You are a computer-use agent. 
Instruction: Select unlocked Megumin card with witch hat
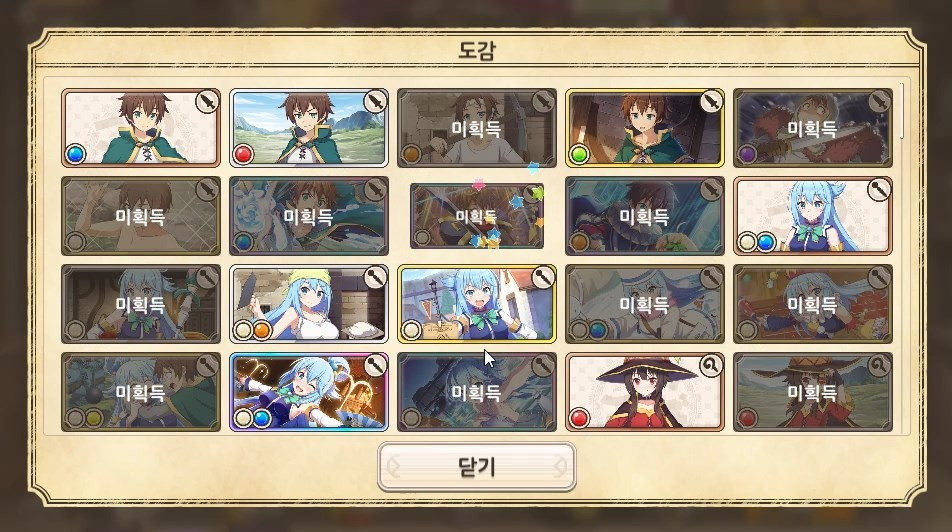point(645,392)
